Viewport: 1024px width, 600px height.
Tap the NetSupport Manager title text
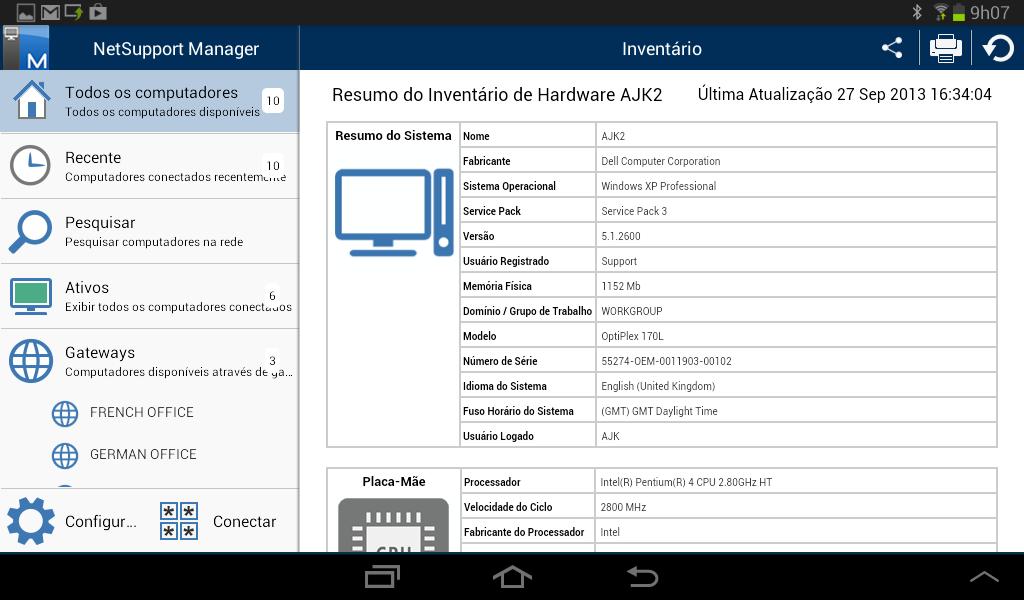tap(176, 49)
